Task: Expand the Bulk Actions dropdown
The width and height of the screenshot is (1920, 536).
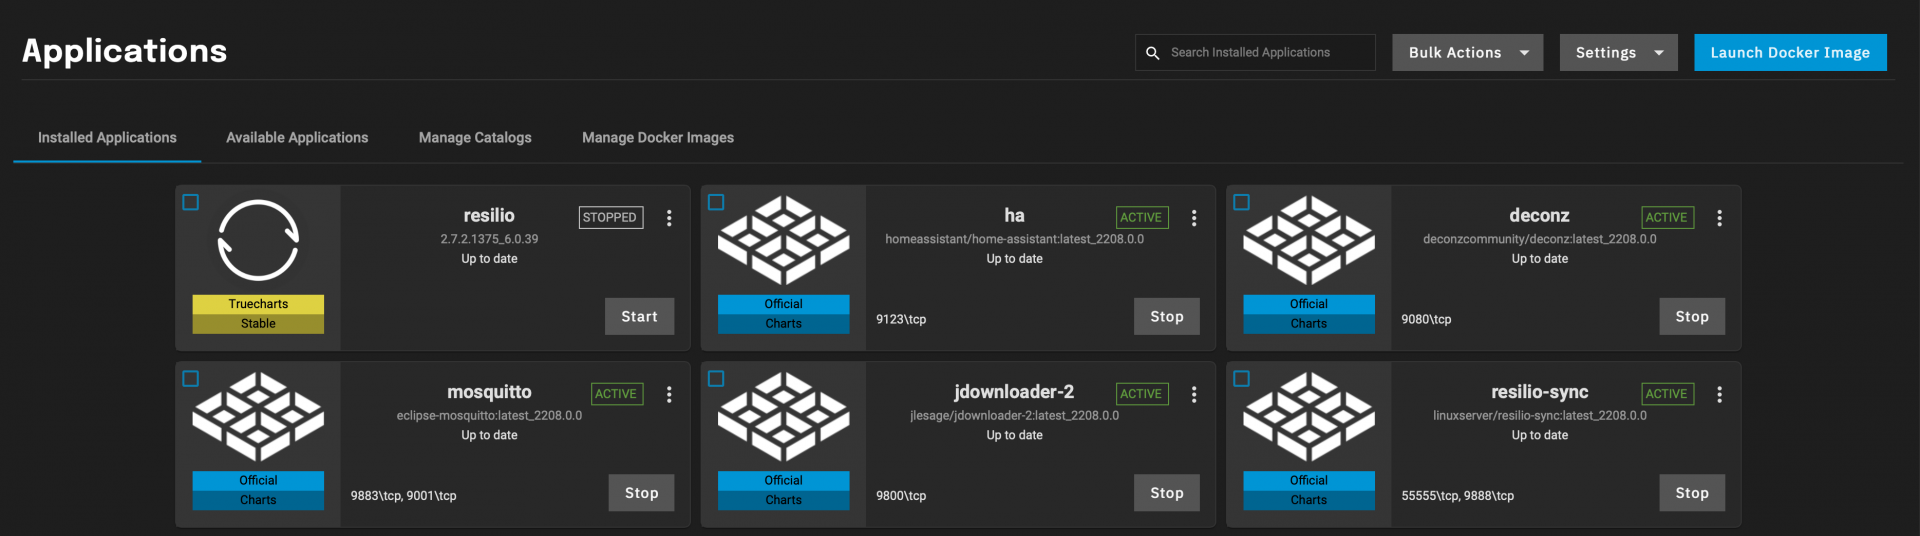Action: [x=1467, y=53]
